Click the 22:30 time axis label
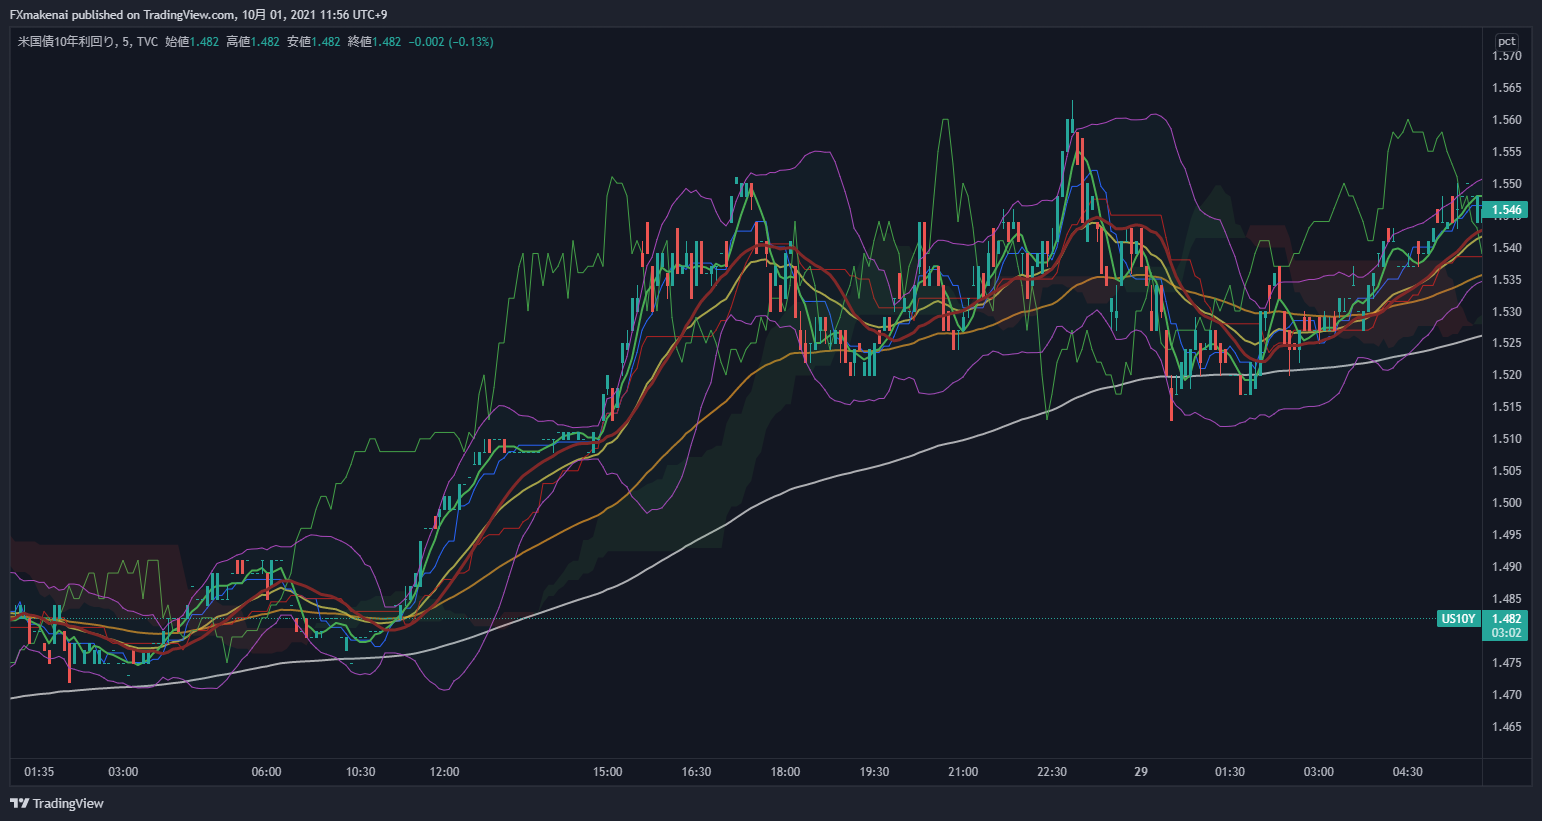The height and width of the screenshot is (821, 1542). pyautogui.click(x=1052, y=772)
